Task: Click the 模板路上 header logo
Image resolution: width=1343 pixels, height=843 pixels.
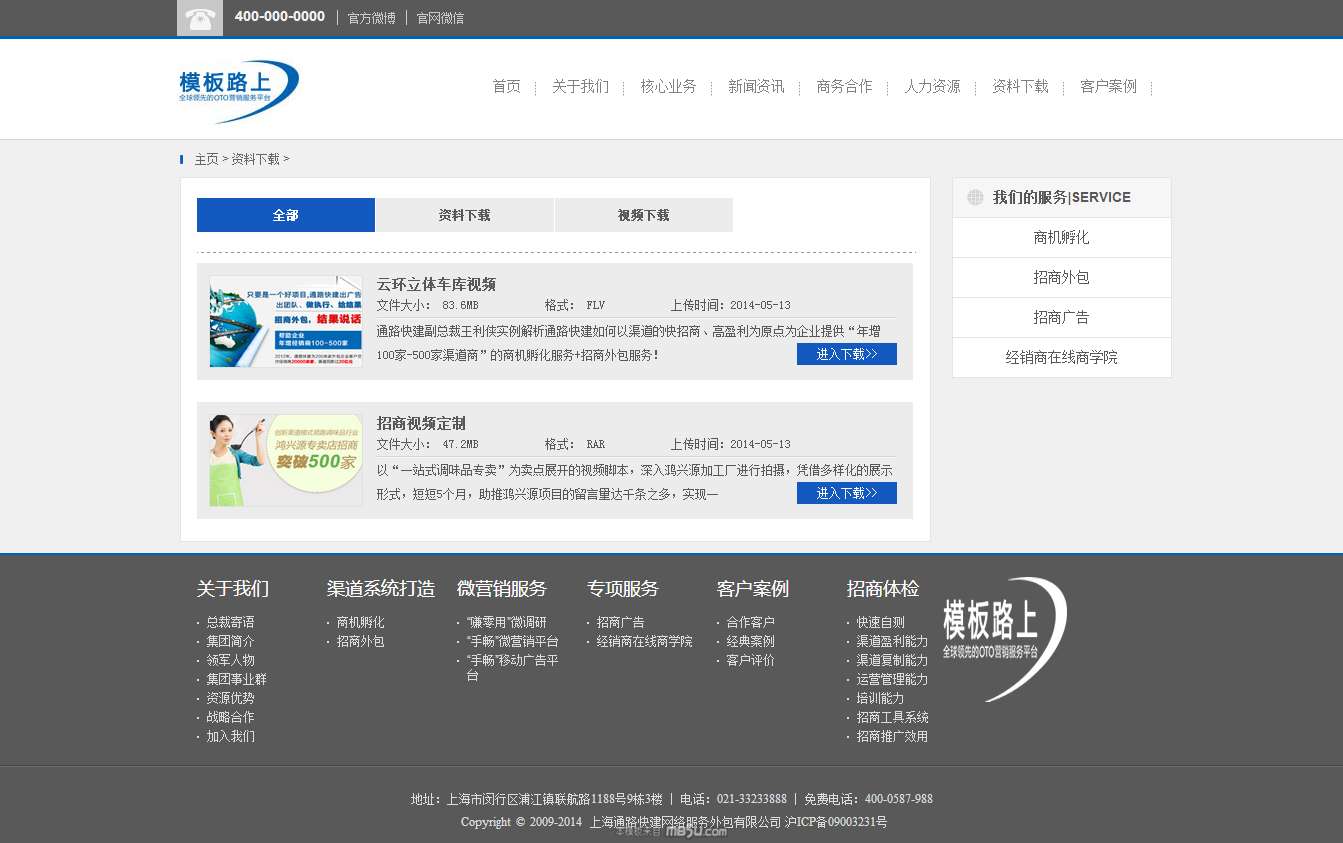Action: pyautogui.click(x=239, y=91)
